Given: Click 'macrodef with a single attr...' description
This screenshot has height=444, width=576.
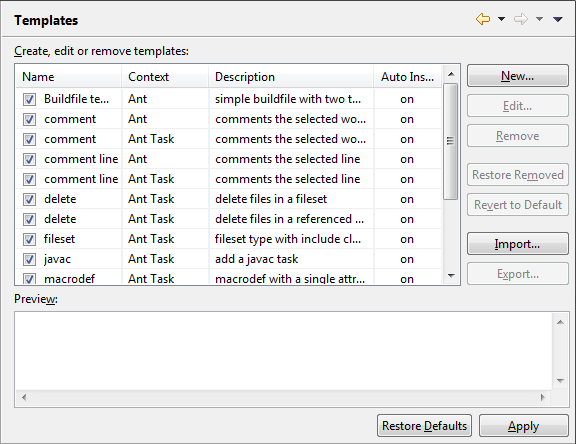Looking at the screenshot, I should click(x=290, y=279).
